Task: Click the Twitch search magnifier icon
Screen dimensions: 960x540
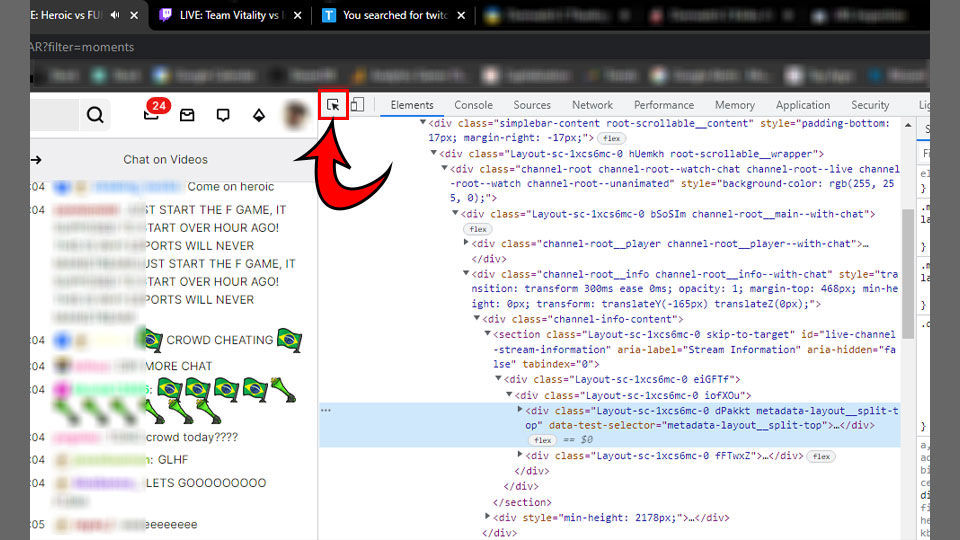Action: pyautogui.click(x=95, y=114)
